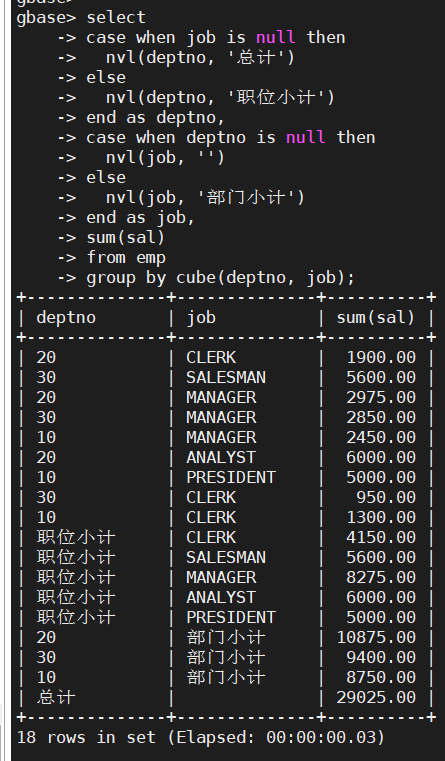Click deptno 30 in the SALESMAN 5600.00 row

(46, 377)
